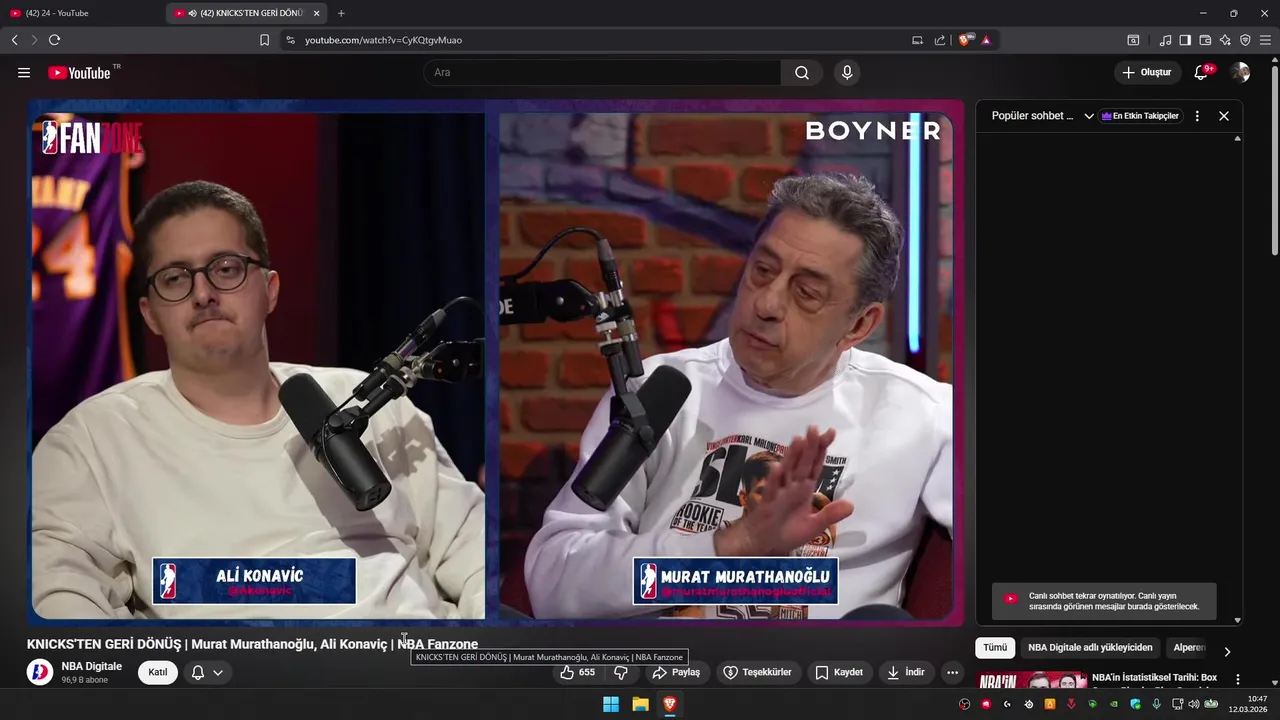Open Brave Wallet icon
This screenshot has height=720, width=1280.
pyautogui.click(x=1205, y=40)
